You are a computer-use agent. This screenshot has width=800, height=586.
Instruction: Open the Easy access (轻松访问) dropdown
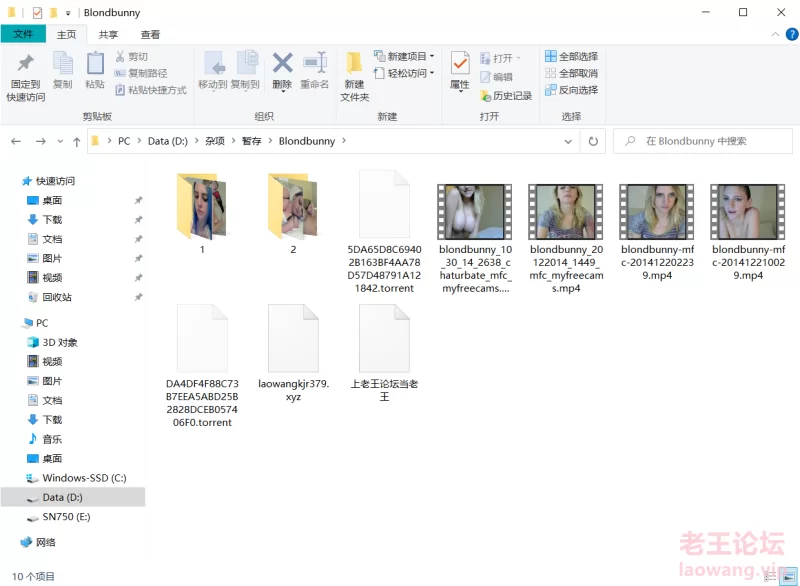(x=405, y=73)
